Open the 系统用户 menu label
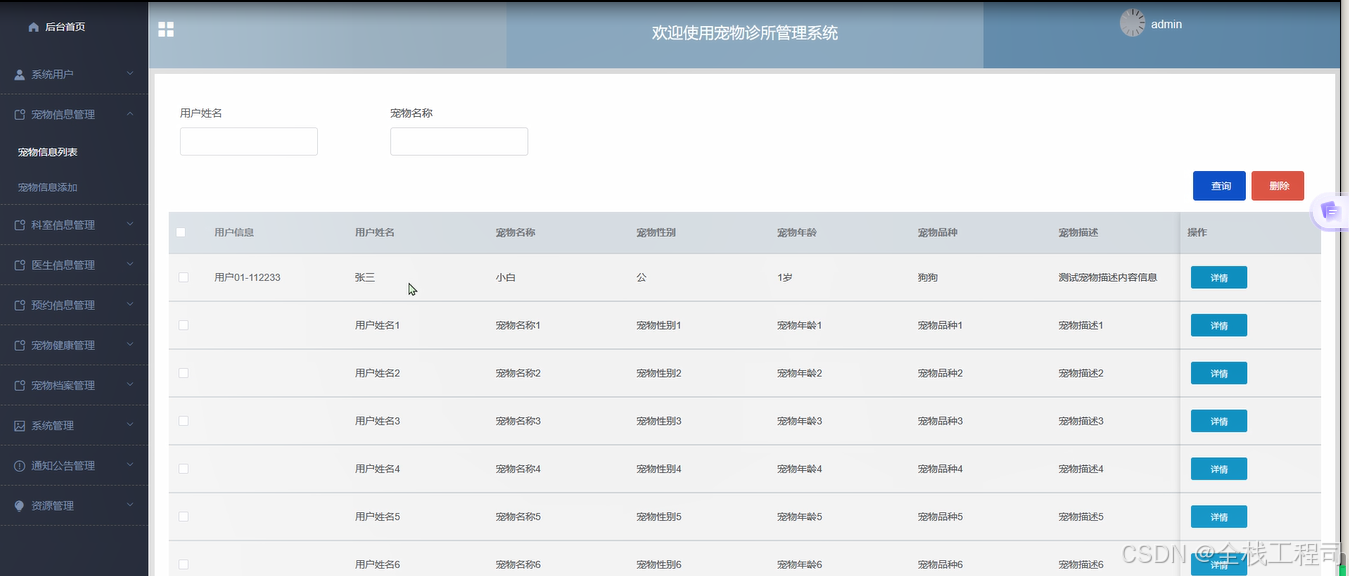This screenshot has width=1349, height=576. pyautogui.click(x=52, y=75)
